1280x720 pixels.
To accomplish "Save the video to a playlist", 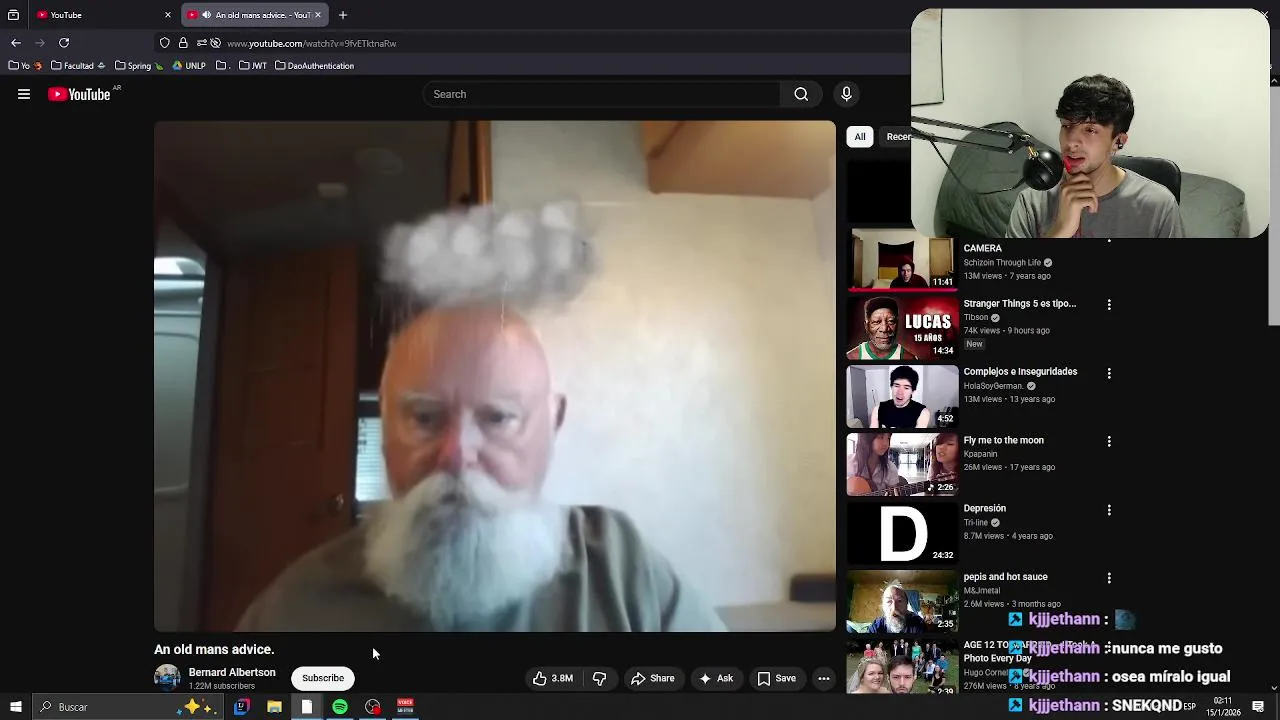I will pos(777,678).
